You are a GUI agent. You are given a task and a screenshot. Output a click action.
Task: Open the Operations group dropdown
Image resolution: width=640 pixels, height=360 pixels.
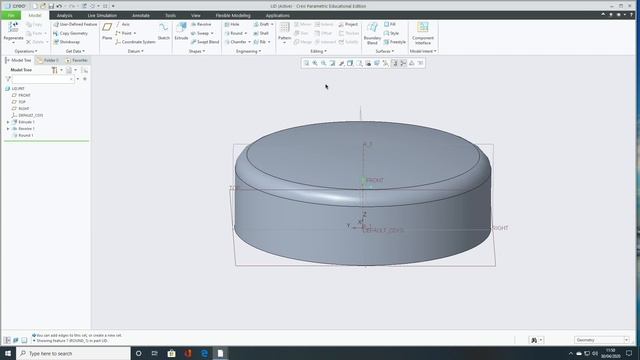[x=26, y=51]
